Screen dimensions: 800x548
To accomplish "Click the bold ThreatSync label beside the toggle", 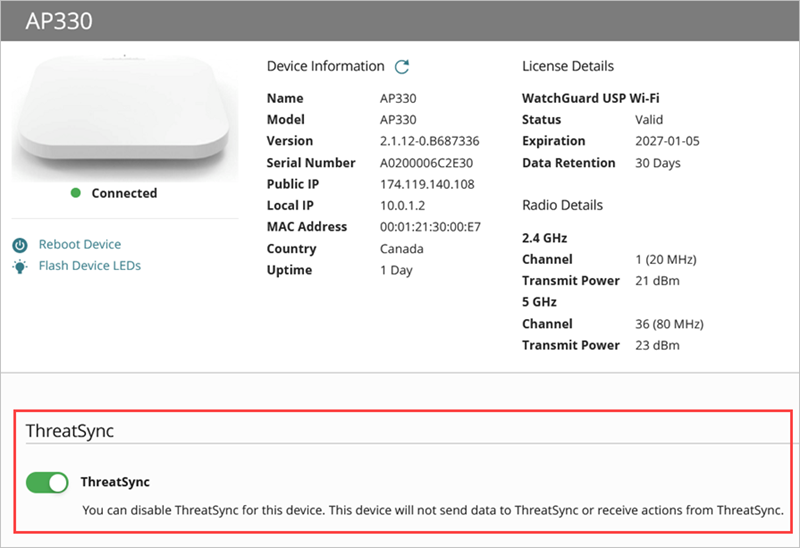I will [x=115, y=483].
